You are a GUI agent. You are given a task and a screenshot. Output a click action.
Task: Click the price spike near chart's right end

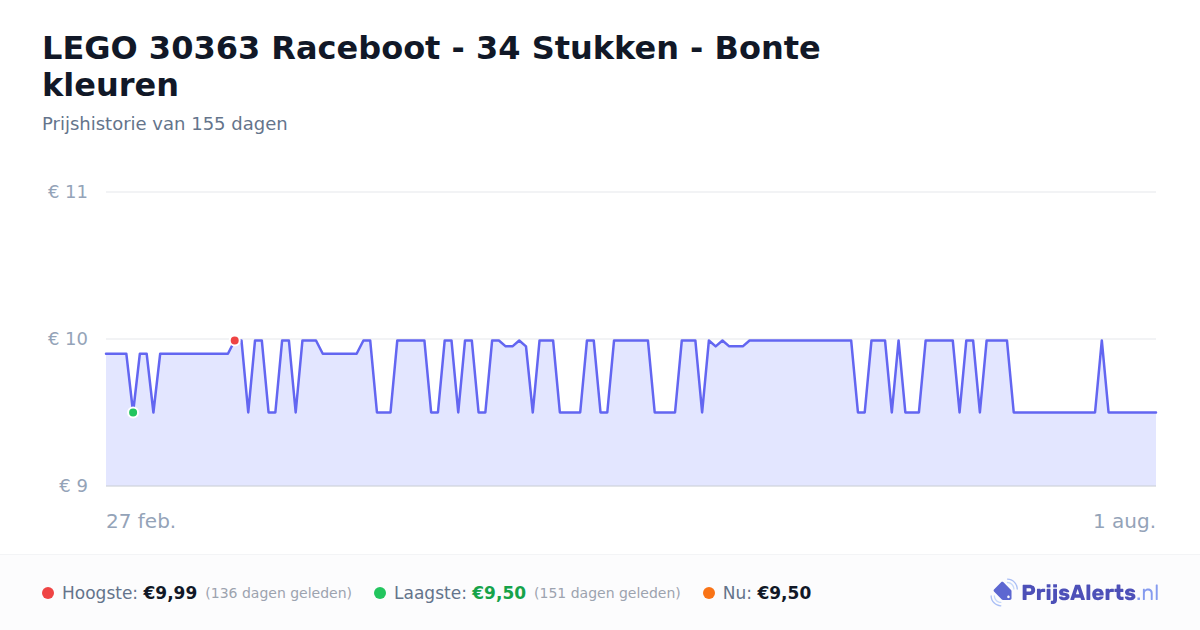(x=1101, y=342)
